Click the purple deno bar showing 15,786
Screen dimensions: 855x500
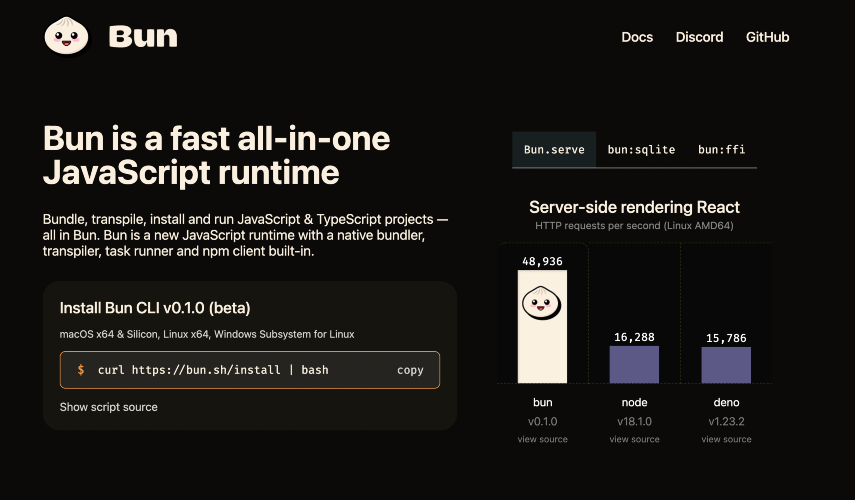[726, 365]
